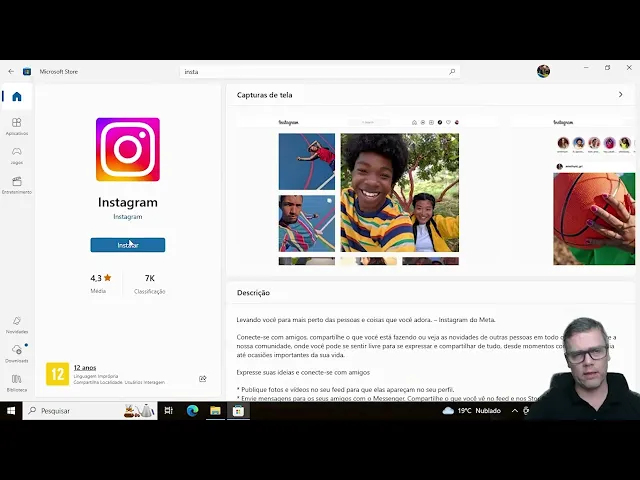
Task: Click 'Expresse suas ideias e conecte-se' text
Action: point(303,372)
